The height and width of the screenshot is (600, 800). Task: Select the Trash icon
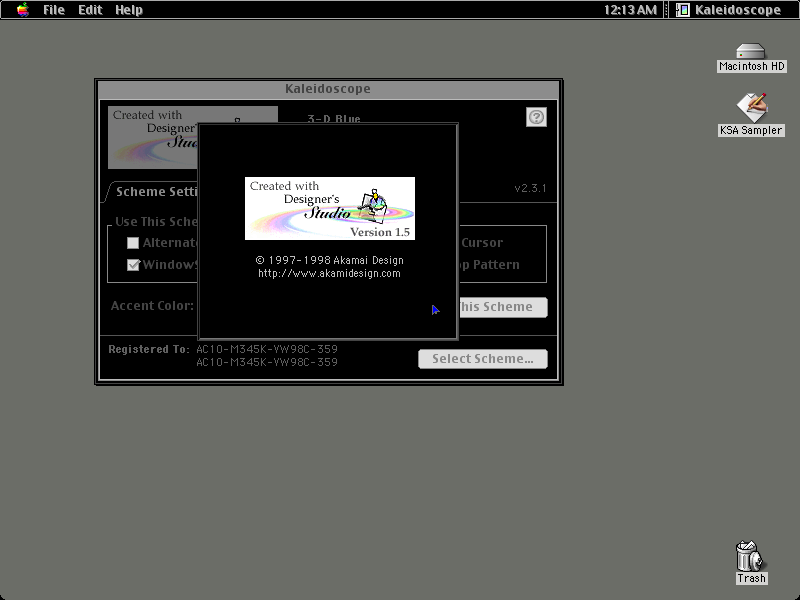click(751, 562)
